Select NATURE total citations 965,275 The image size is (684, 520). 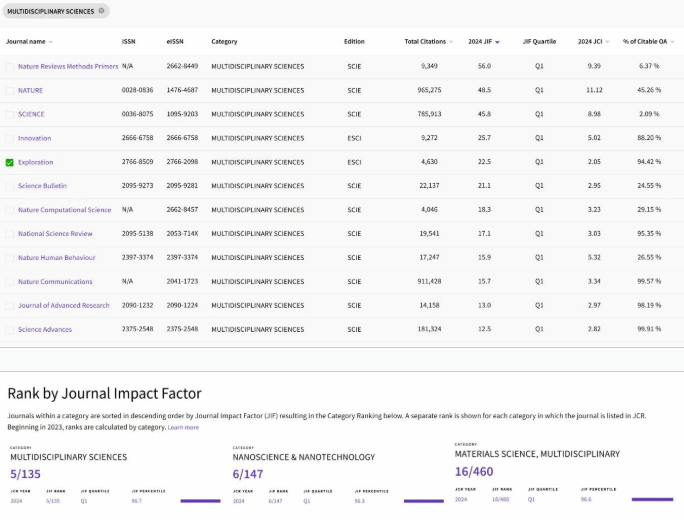[x=429, y=90]
